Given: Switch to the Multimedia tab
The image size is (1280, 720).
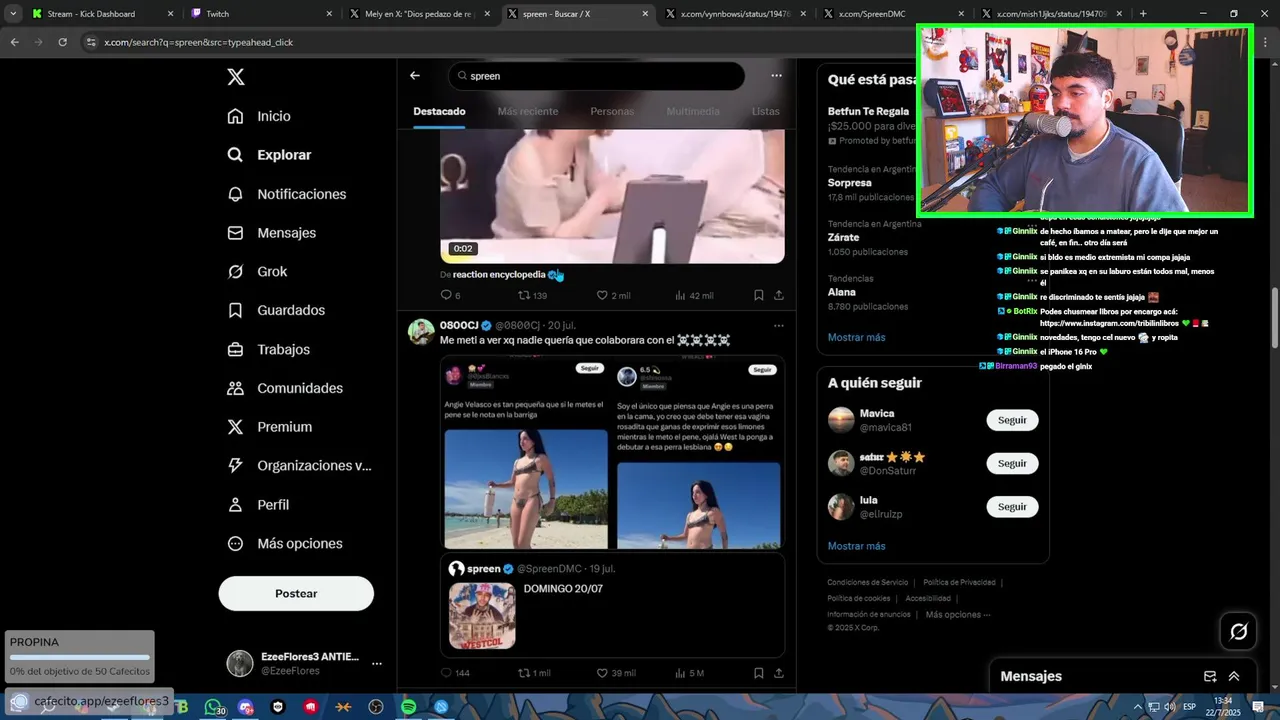Looking at the screenshot, I should [x=693, y=111].
